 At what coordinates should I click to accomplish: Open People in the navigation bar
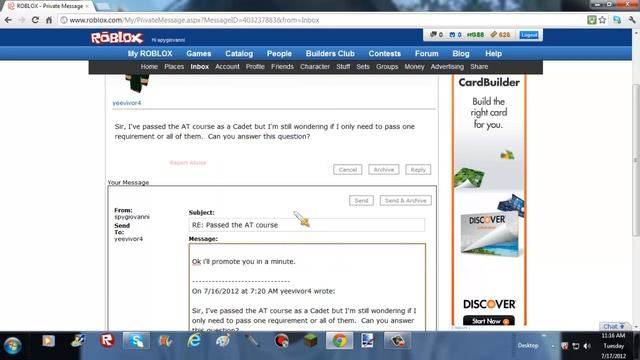click(x=279, y=53)
